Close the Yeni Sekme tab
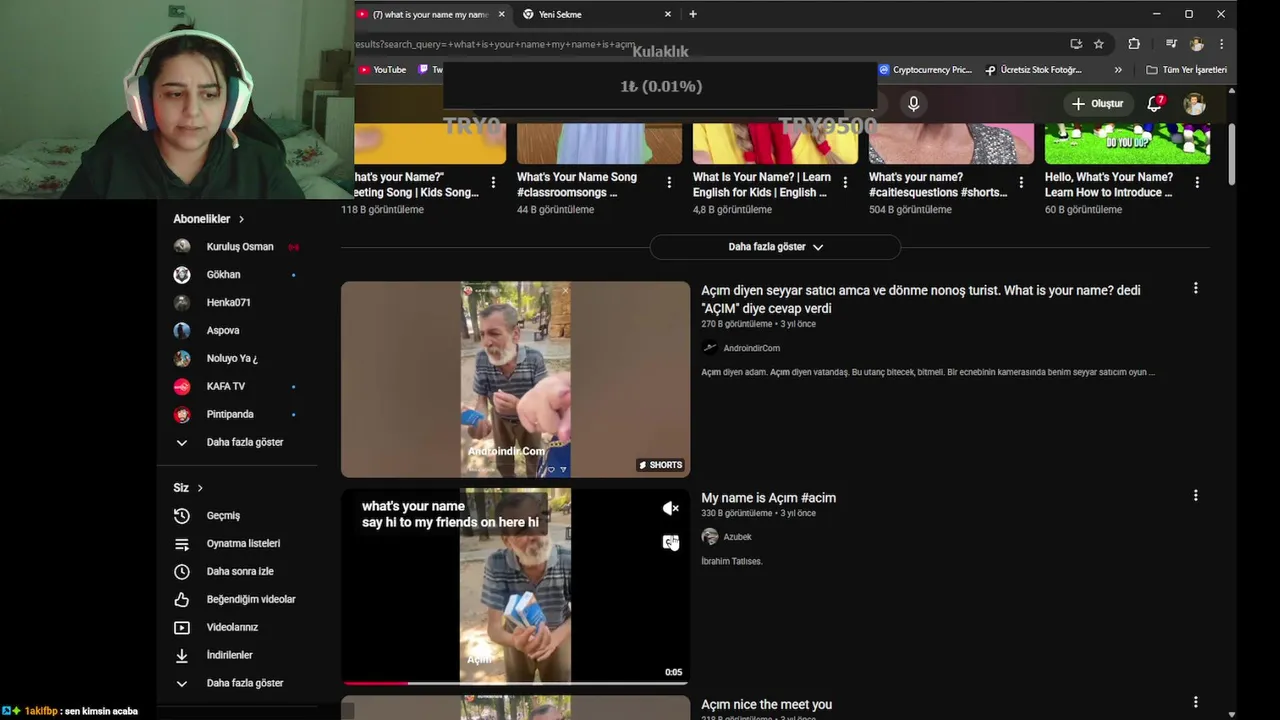Viewport: 1280px width, 720px height. [x=668, y=14]
